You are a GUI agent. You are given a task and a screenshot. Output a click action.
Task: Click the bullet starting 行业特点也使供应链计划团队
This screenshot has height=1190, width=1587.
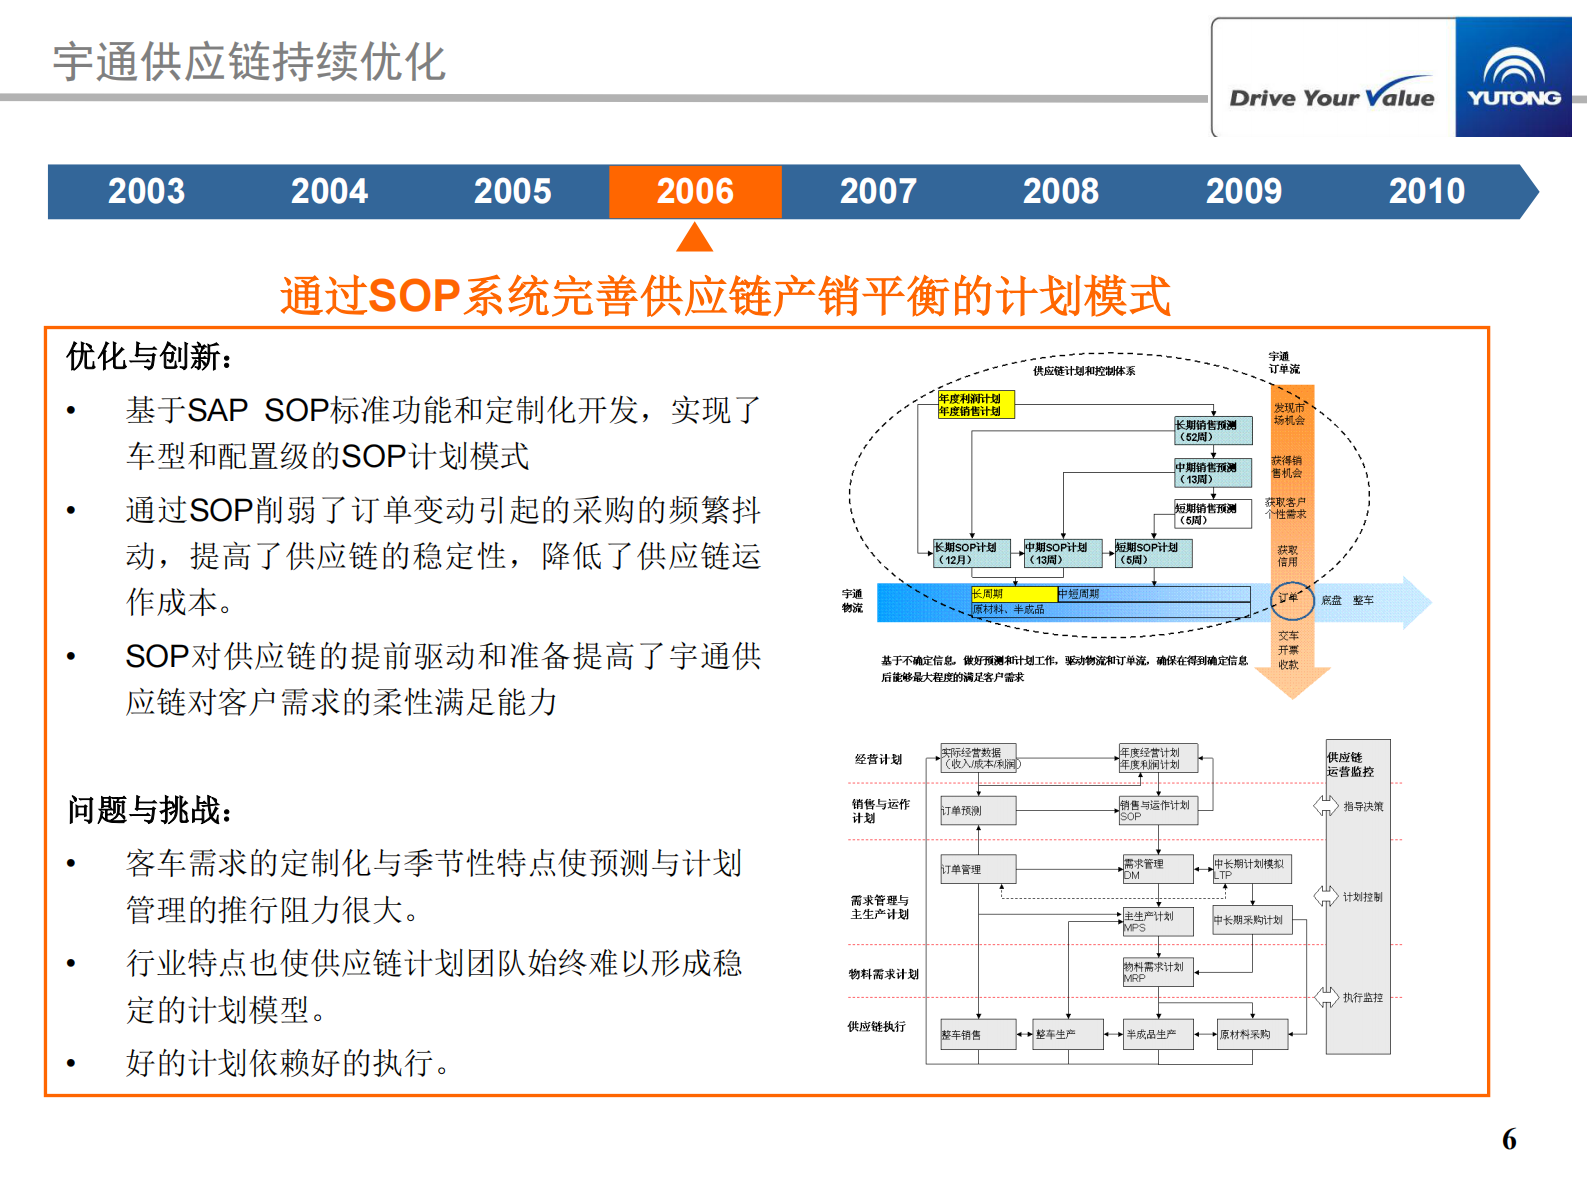434,986
